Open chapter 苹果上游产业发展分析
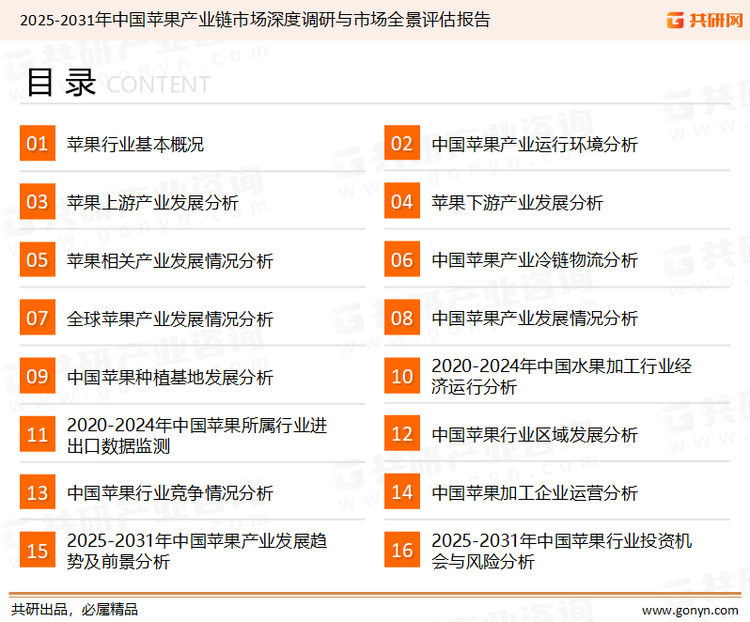 tap(153, 202)
